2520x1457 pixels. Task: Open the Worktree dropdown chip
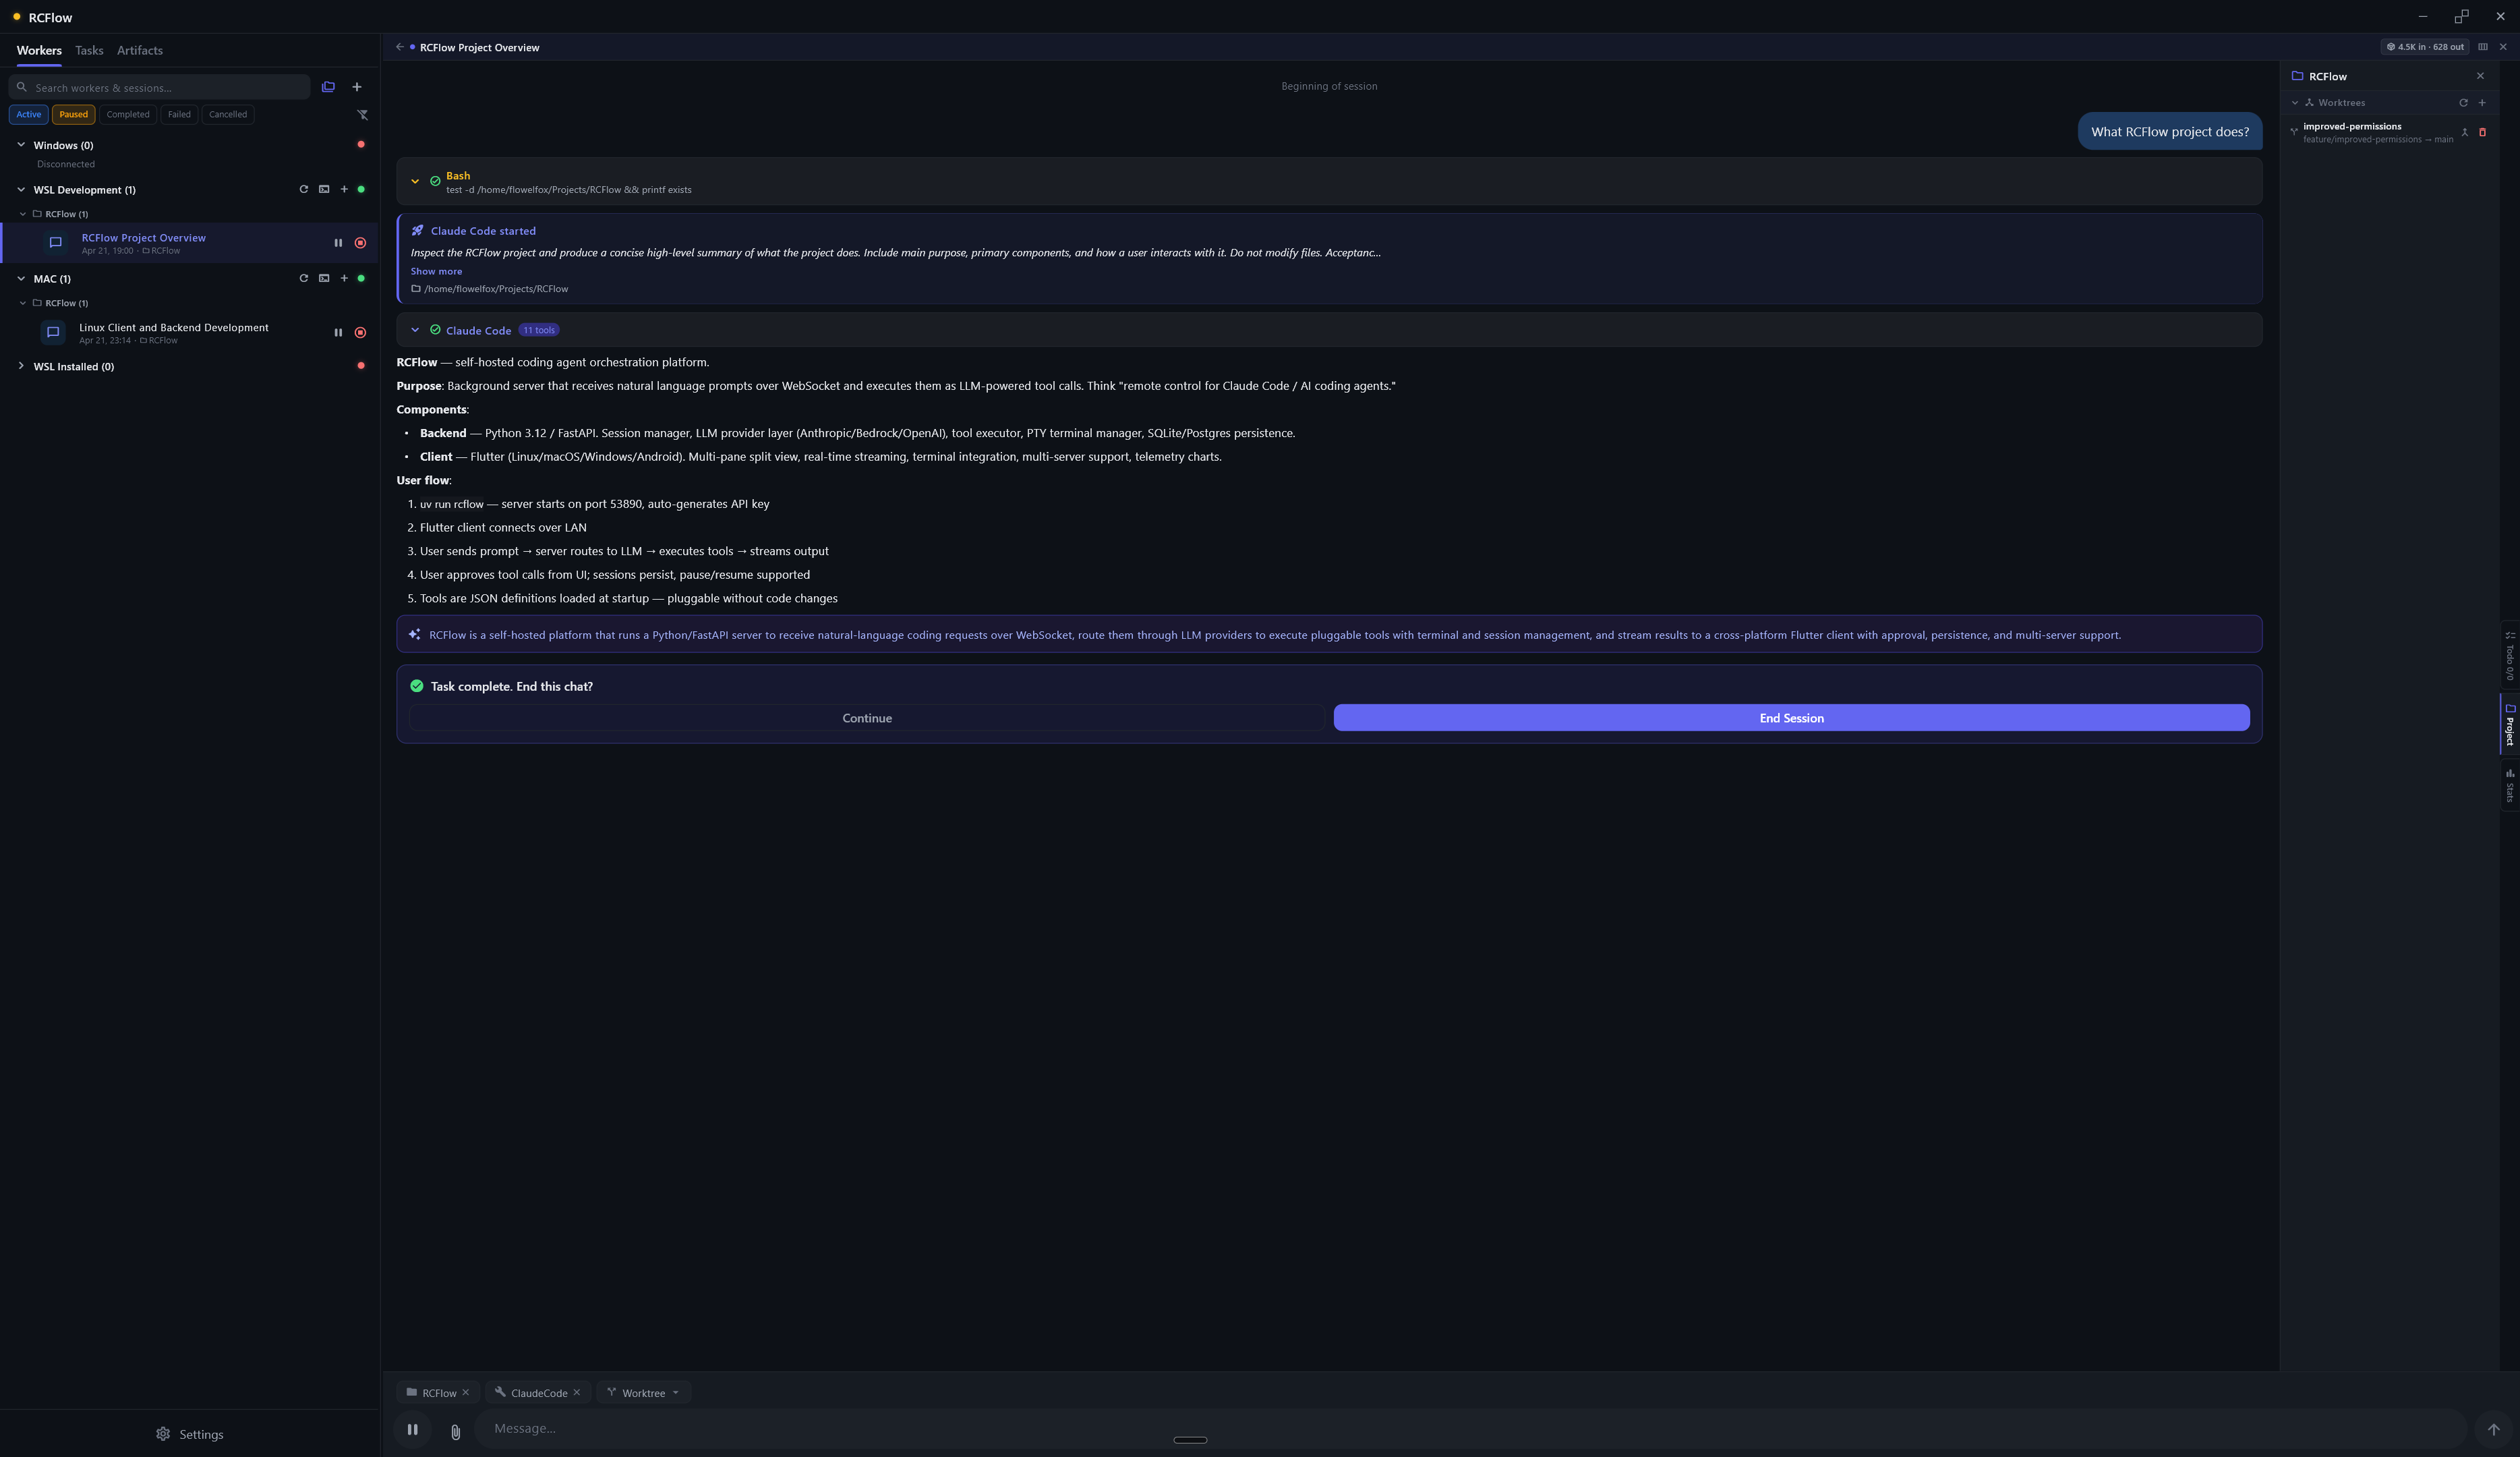[644, 1392]
